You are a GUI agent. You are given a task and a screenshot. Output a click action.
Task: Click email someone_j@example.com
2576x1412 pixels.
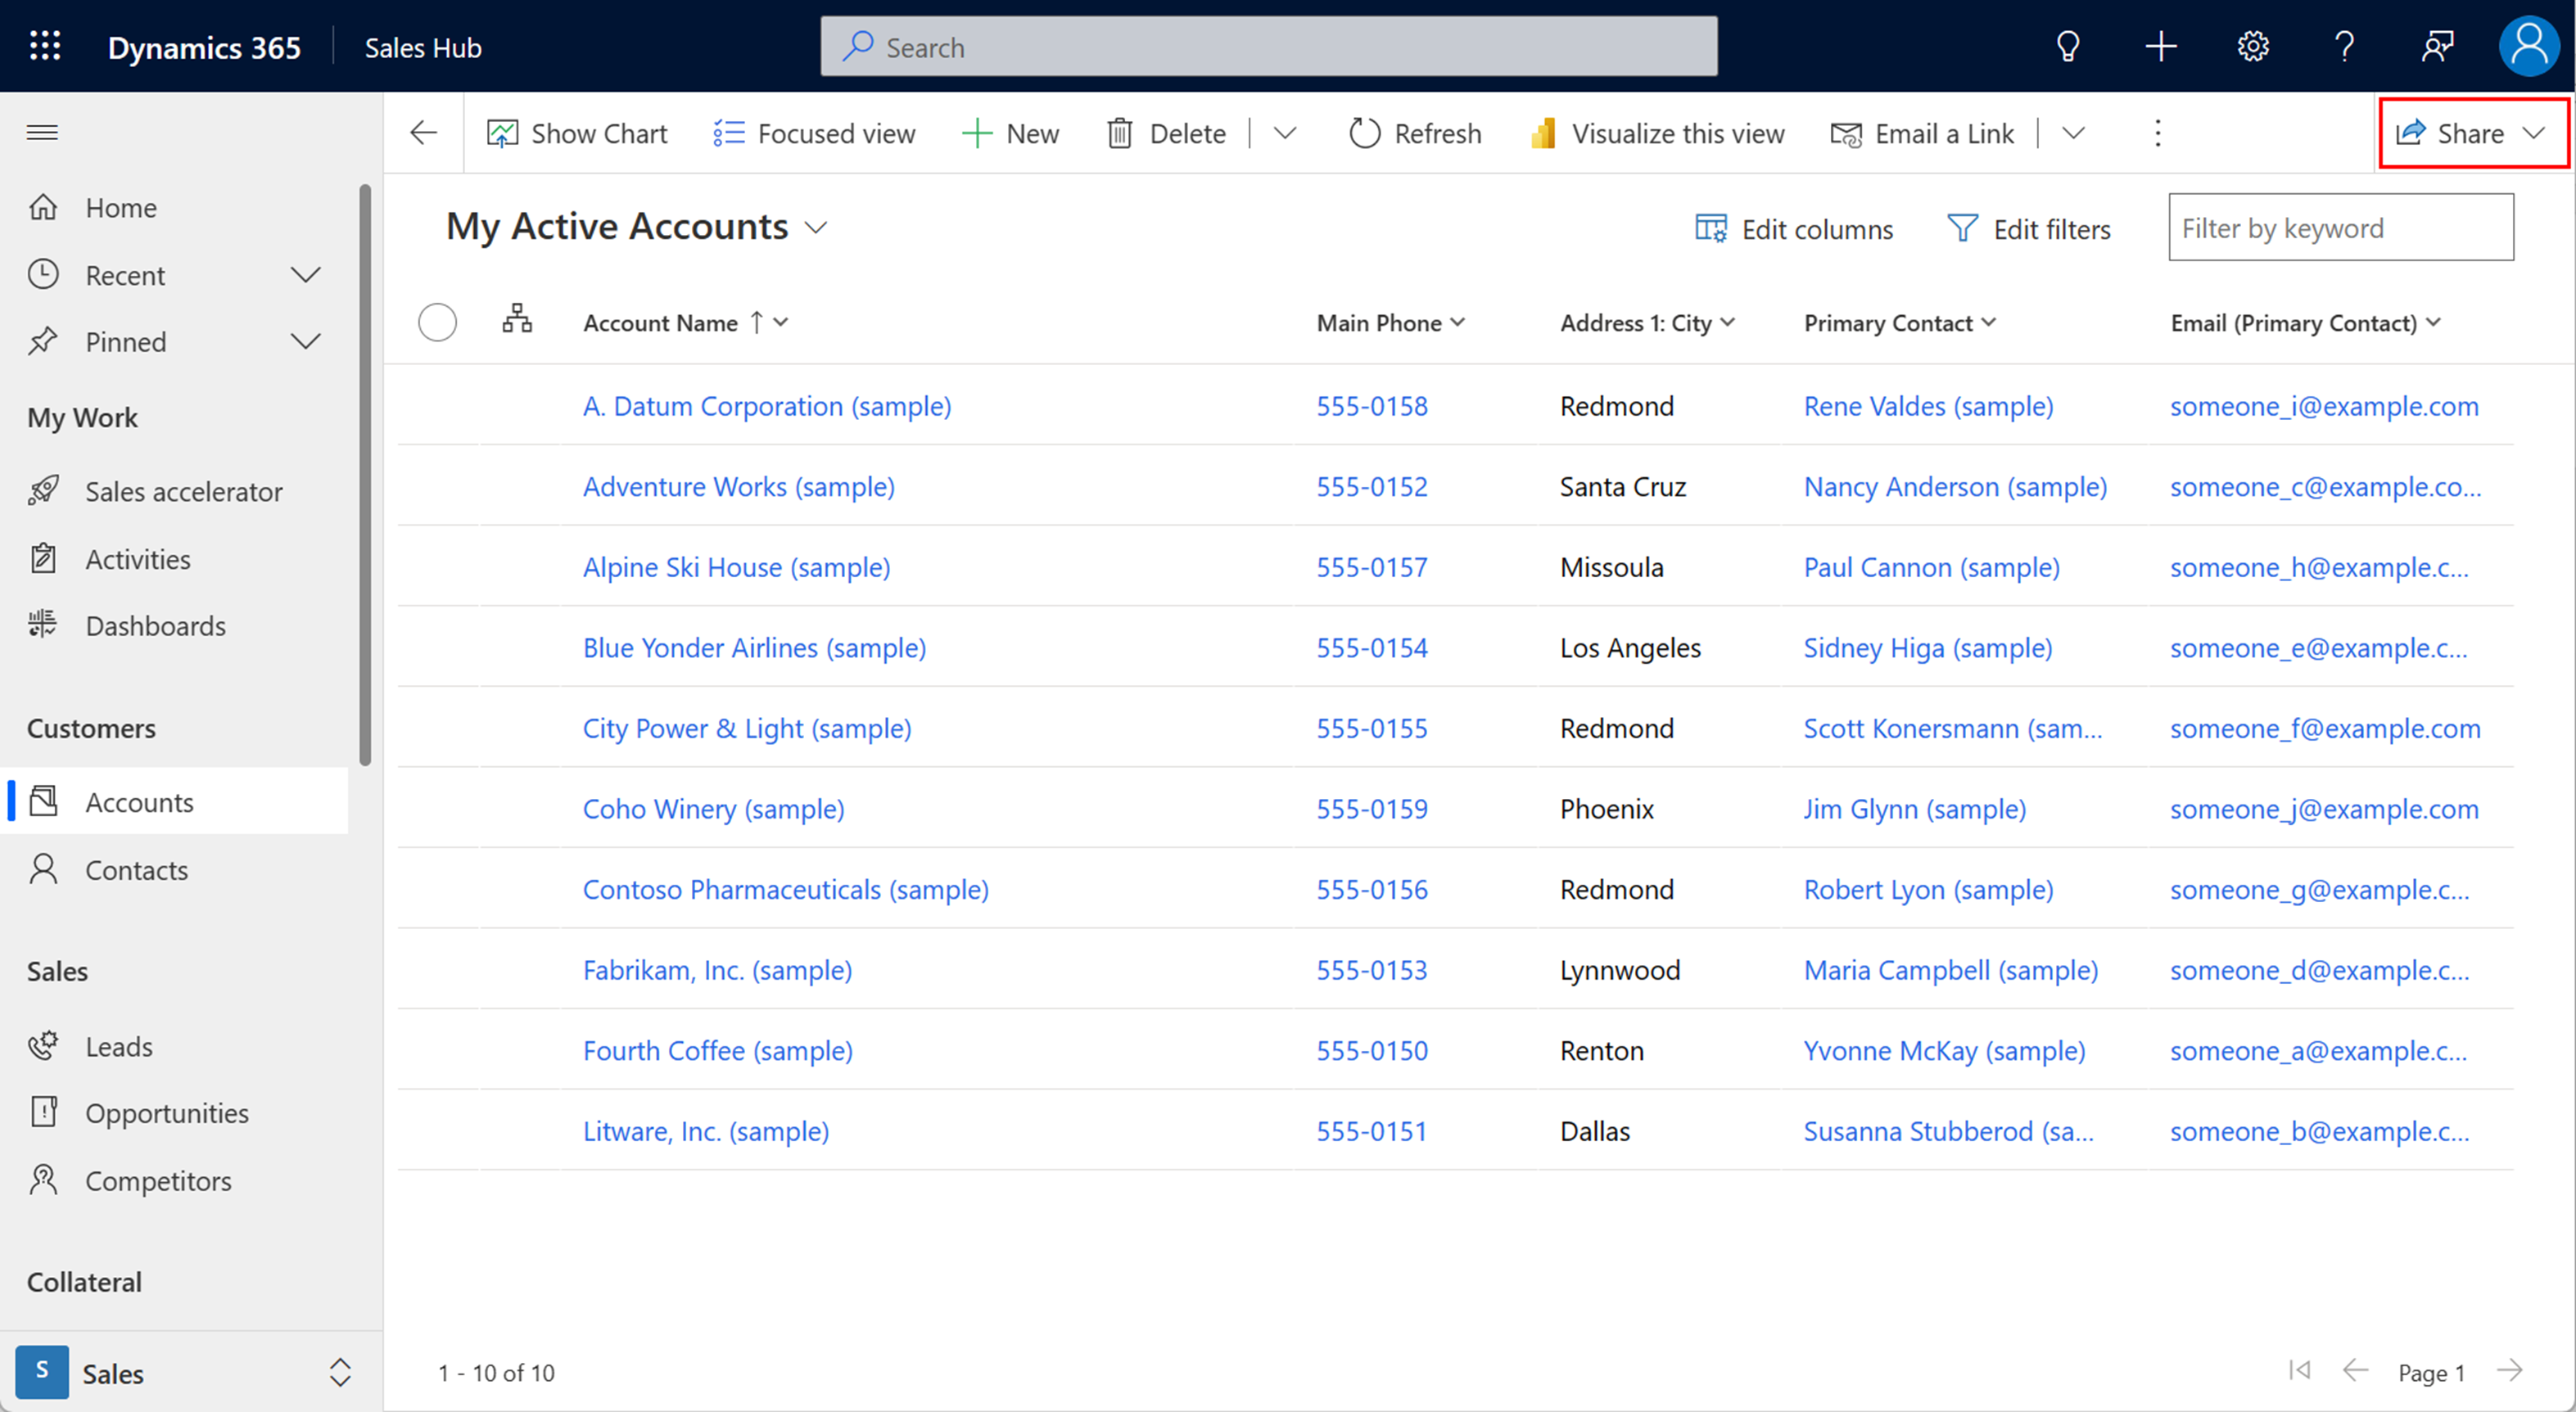(2324, 809)
